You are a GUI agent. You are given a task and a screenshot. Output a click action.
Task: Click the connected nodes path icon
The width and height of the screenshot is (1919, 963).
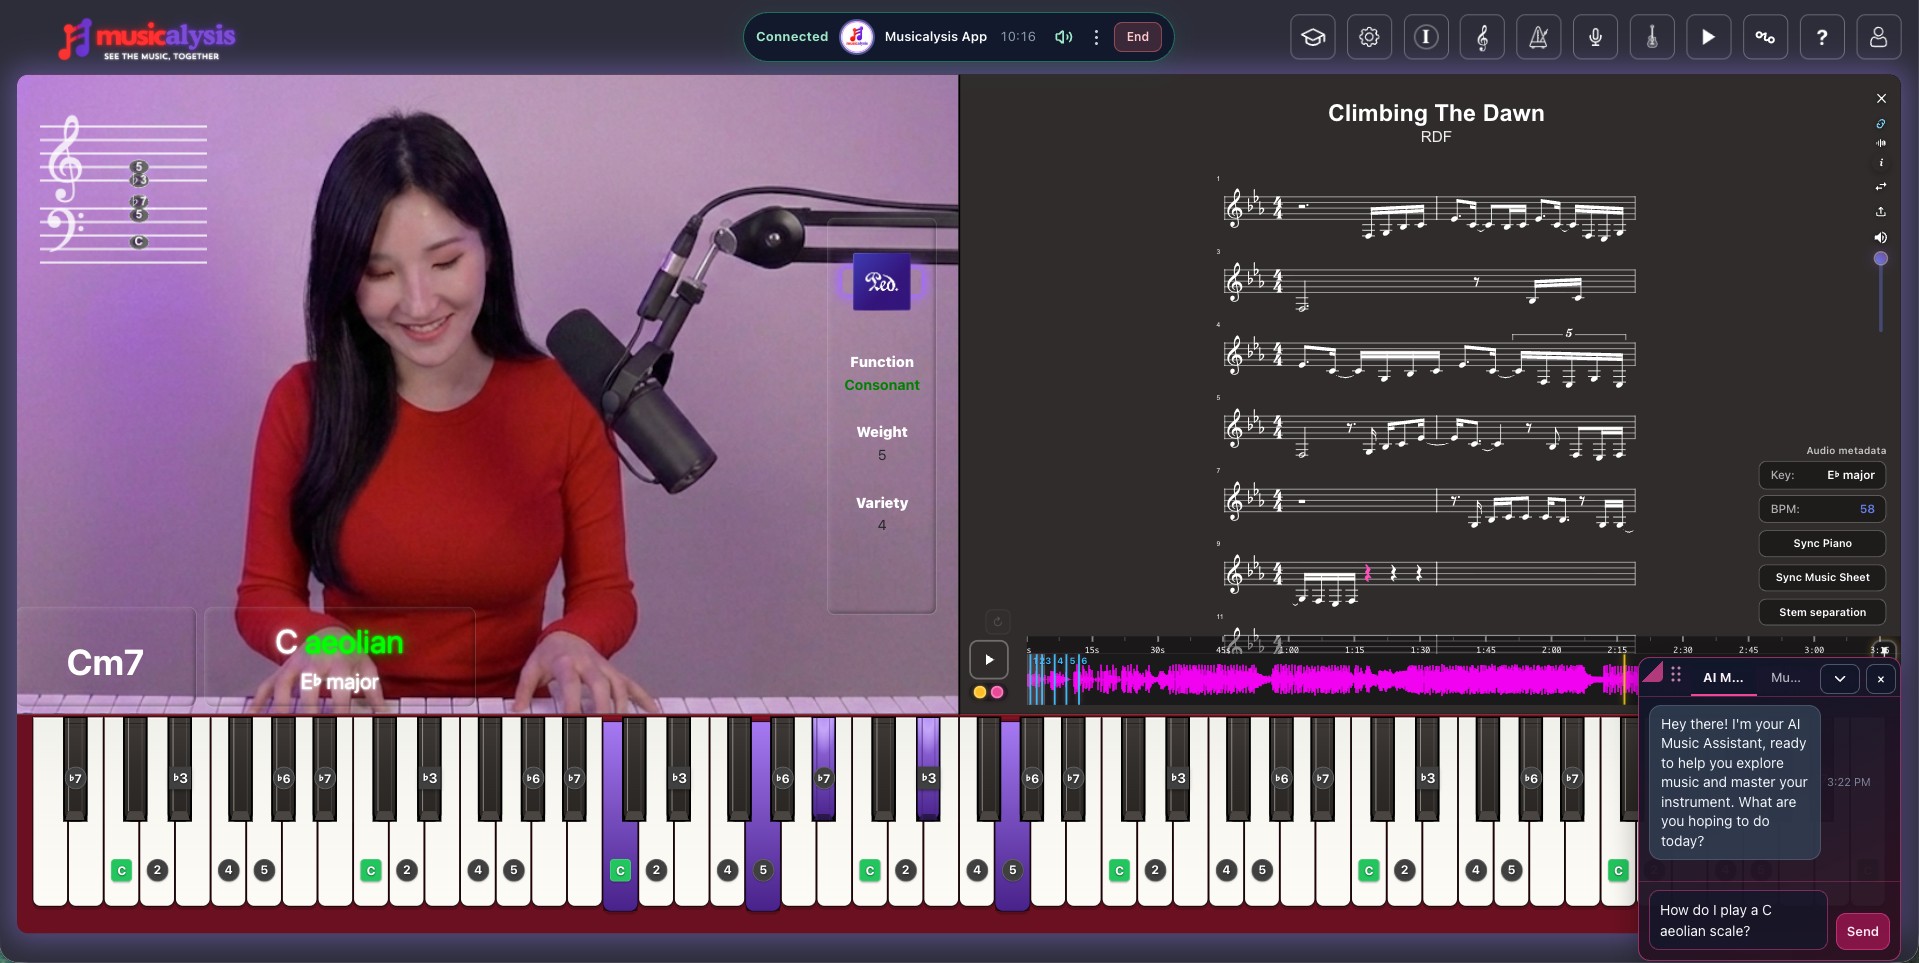(x=1765, y=37)
